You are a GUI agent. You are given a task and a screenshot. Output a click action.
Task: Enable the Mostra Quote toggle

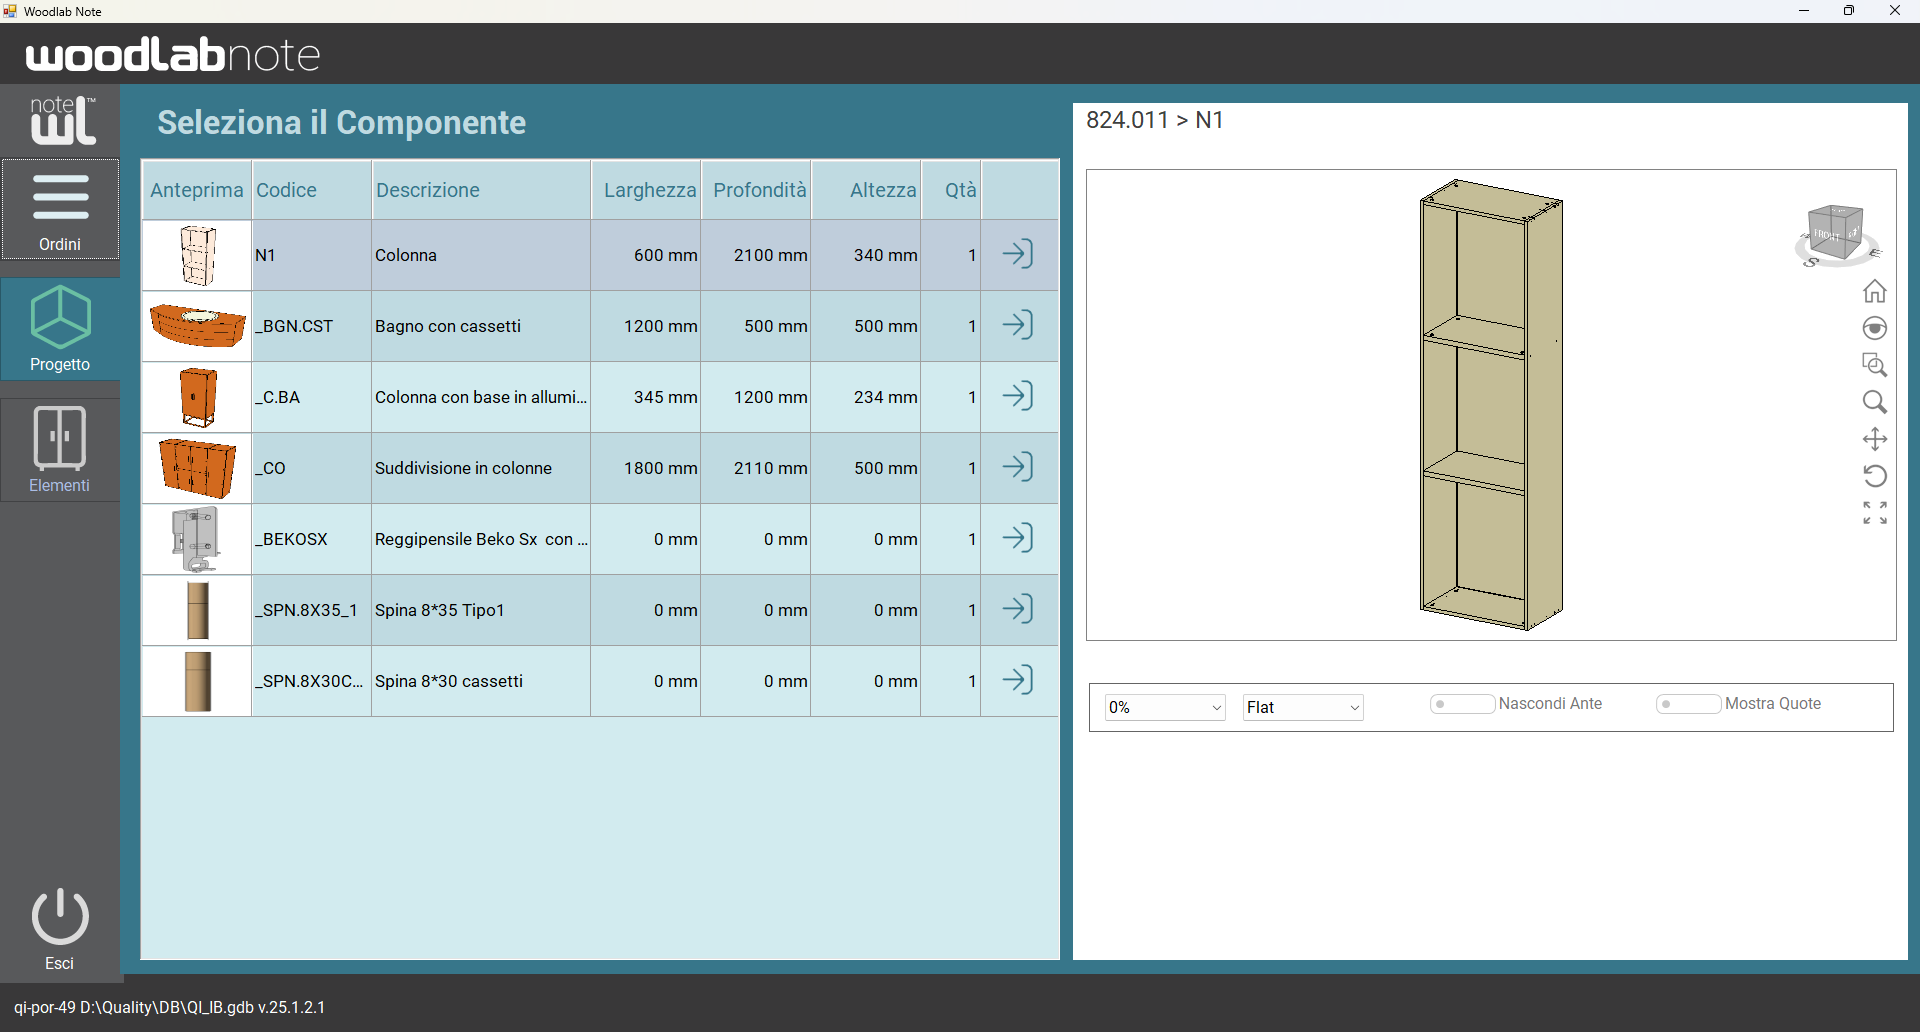[x=1689, y=704]
